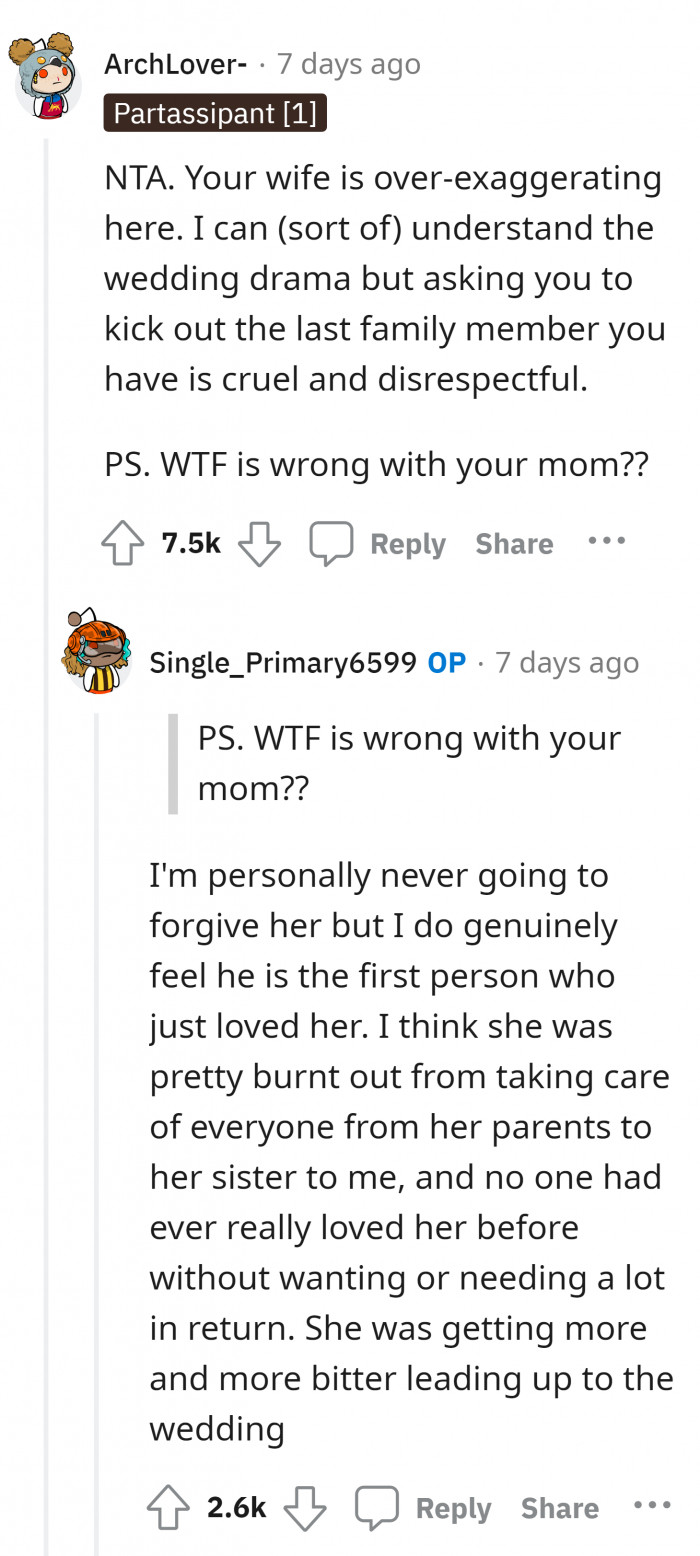This screenshot has height=1556, width=700.
Task: Click comment bubble icon on ArchLover- comment
Action: pyautogui.click(x=331, y=543)
